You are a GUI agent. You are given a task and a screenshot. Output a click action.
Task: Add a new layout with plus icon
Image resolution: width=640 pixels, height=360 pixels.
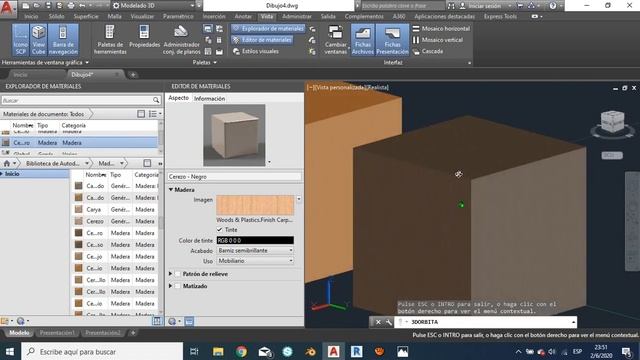pos(133,333)
